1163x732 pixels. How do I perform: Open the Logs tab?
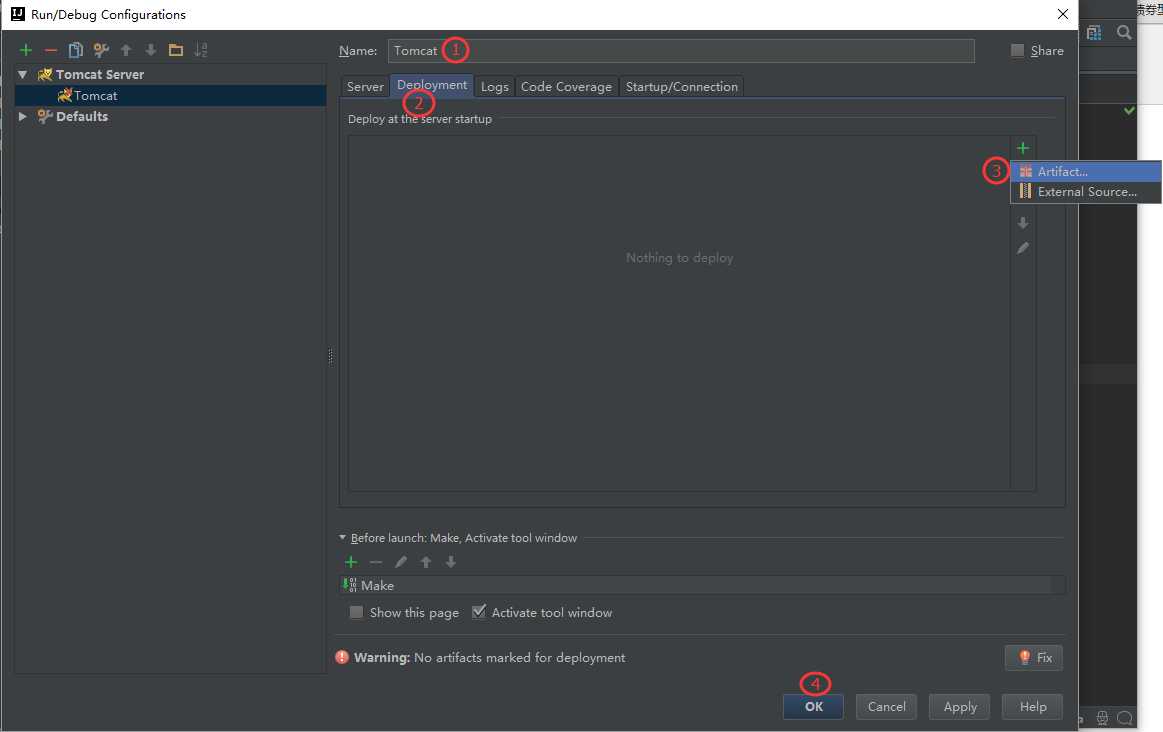tap(495, 87)
